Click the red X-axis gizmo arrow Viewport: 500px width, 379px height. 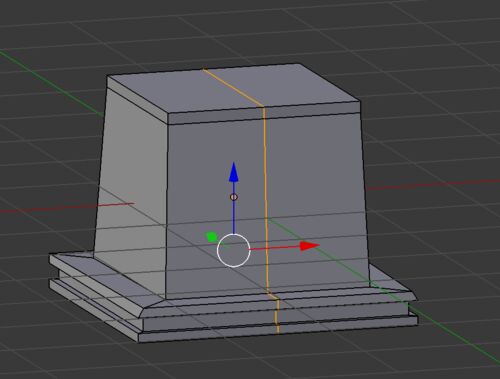pyautogui.click(x=309, y=246)
